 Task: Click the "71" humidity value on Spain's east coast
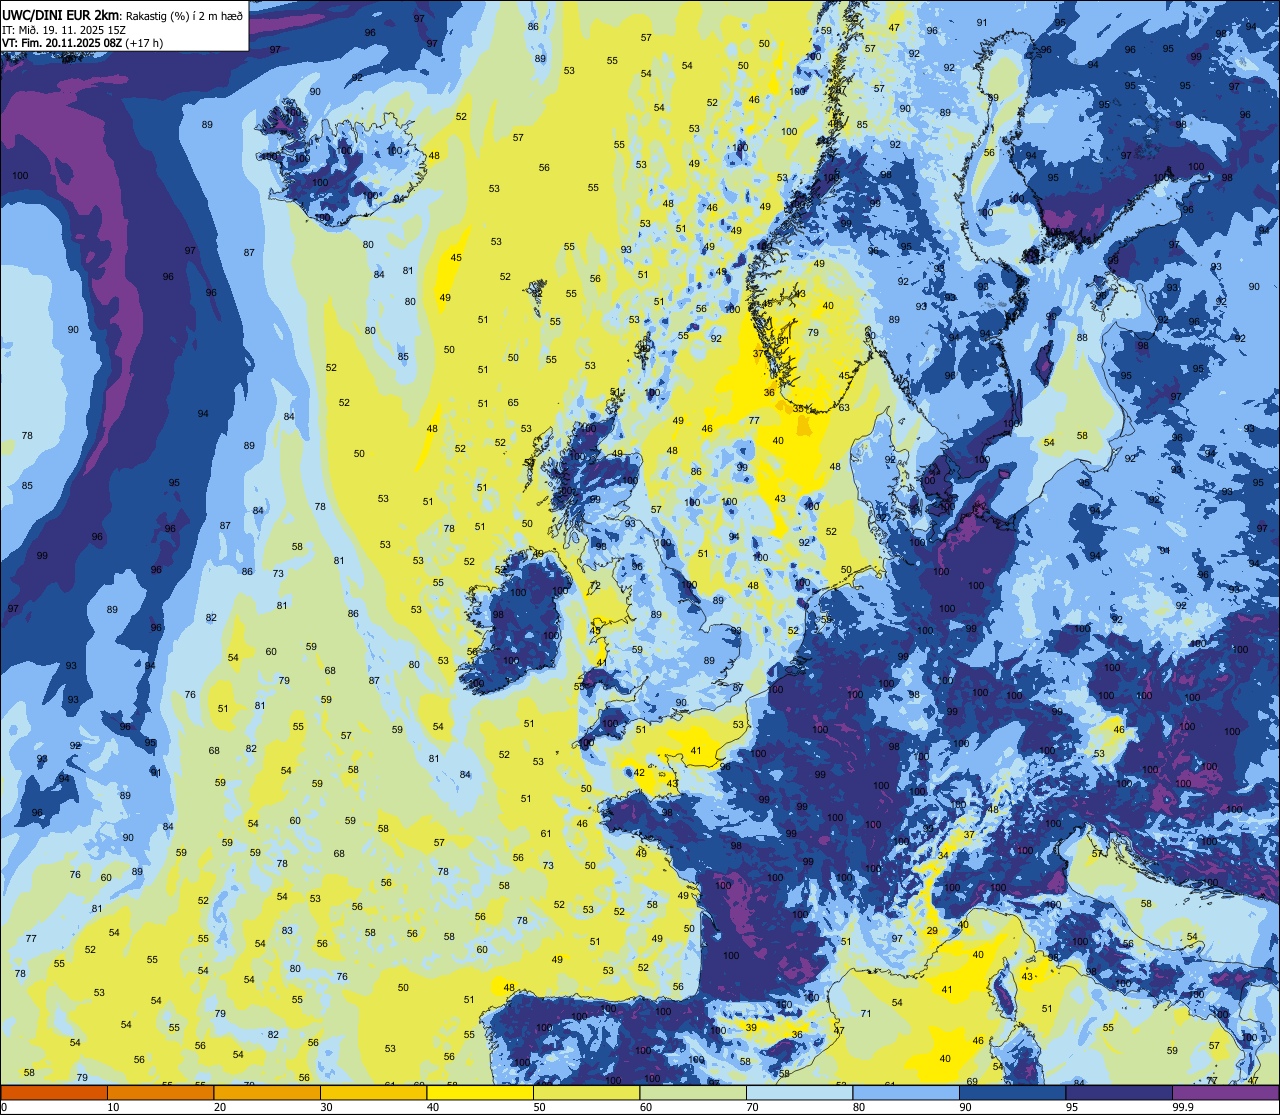[x=866, y=1014]
